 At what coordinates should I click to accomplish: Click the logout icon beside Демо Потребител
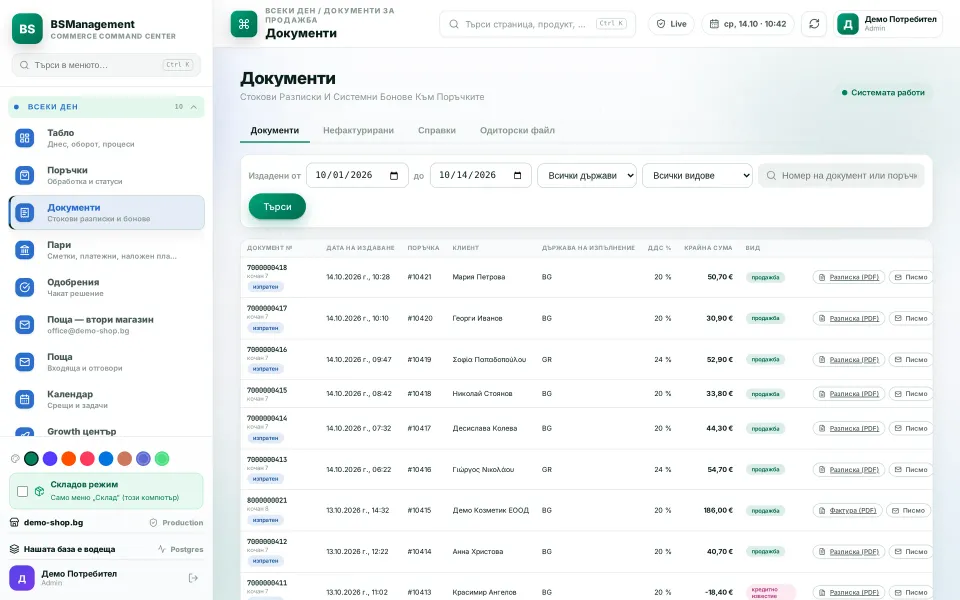click(193, 578)
